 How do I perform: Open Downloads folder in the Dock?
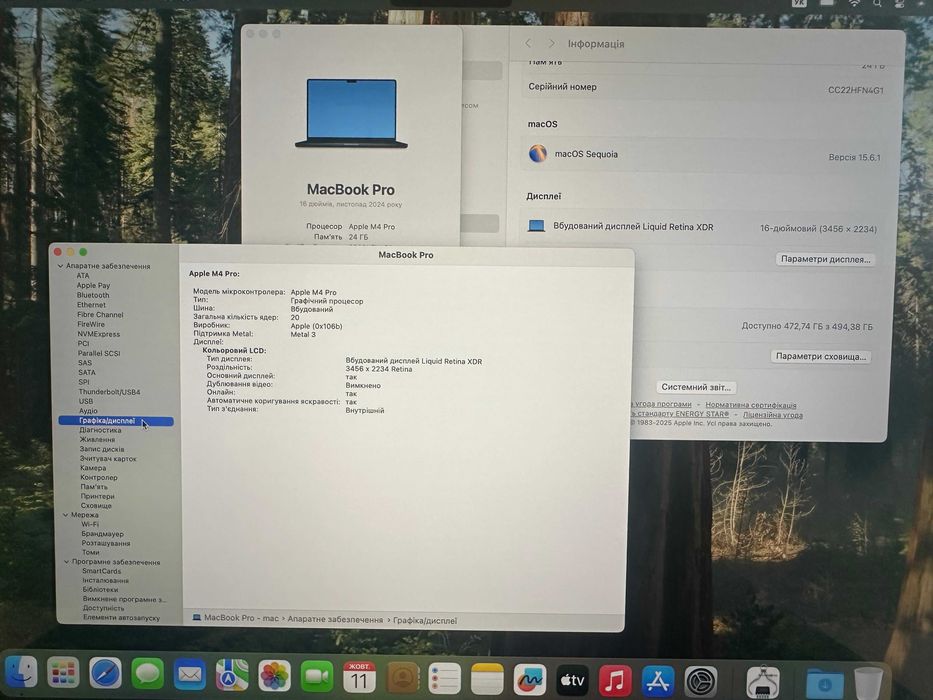[824, 683]
